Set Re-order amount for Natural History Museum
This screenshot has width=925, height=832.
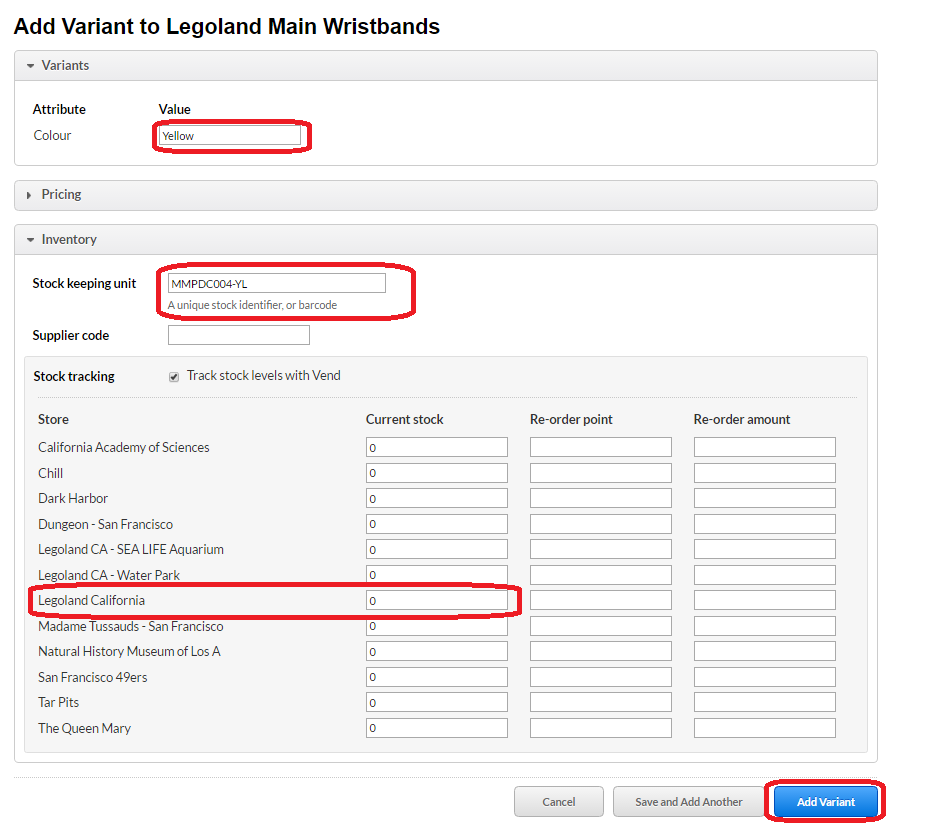click(765, 651)
